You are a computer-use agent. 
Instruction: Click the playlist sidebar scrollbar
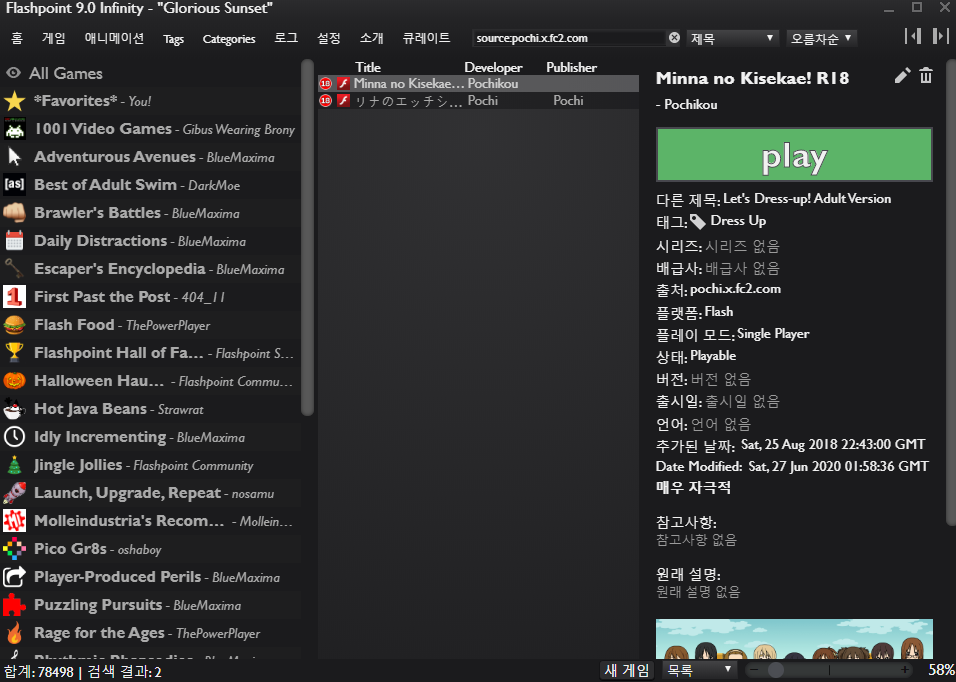tap(307, 238)
